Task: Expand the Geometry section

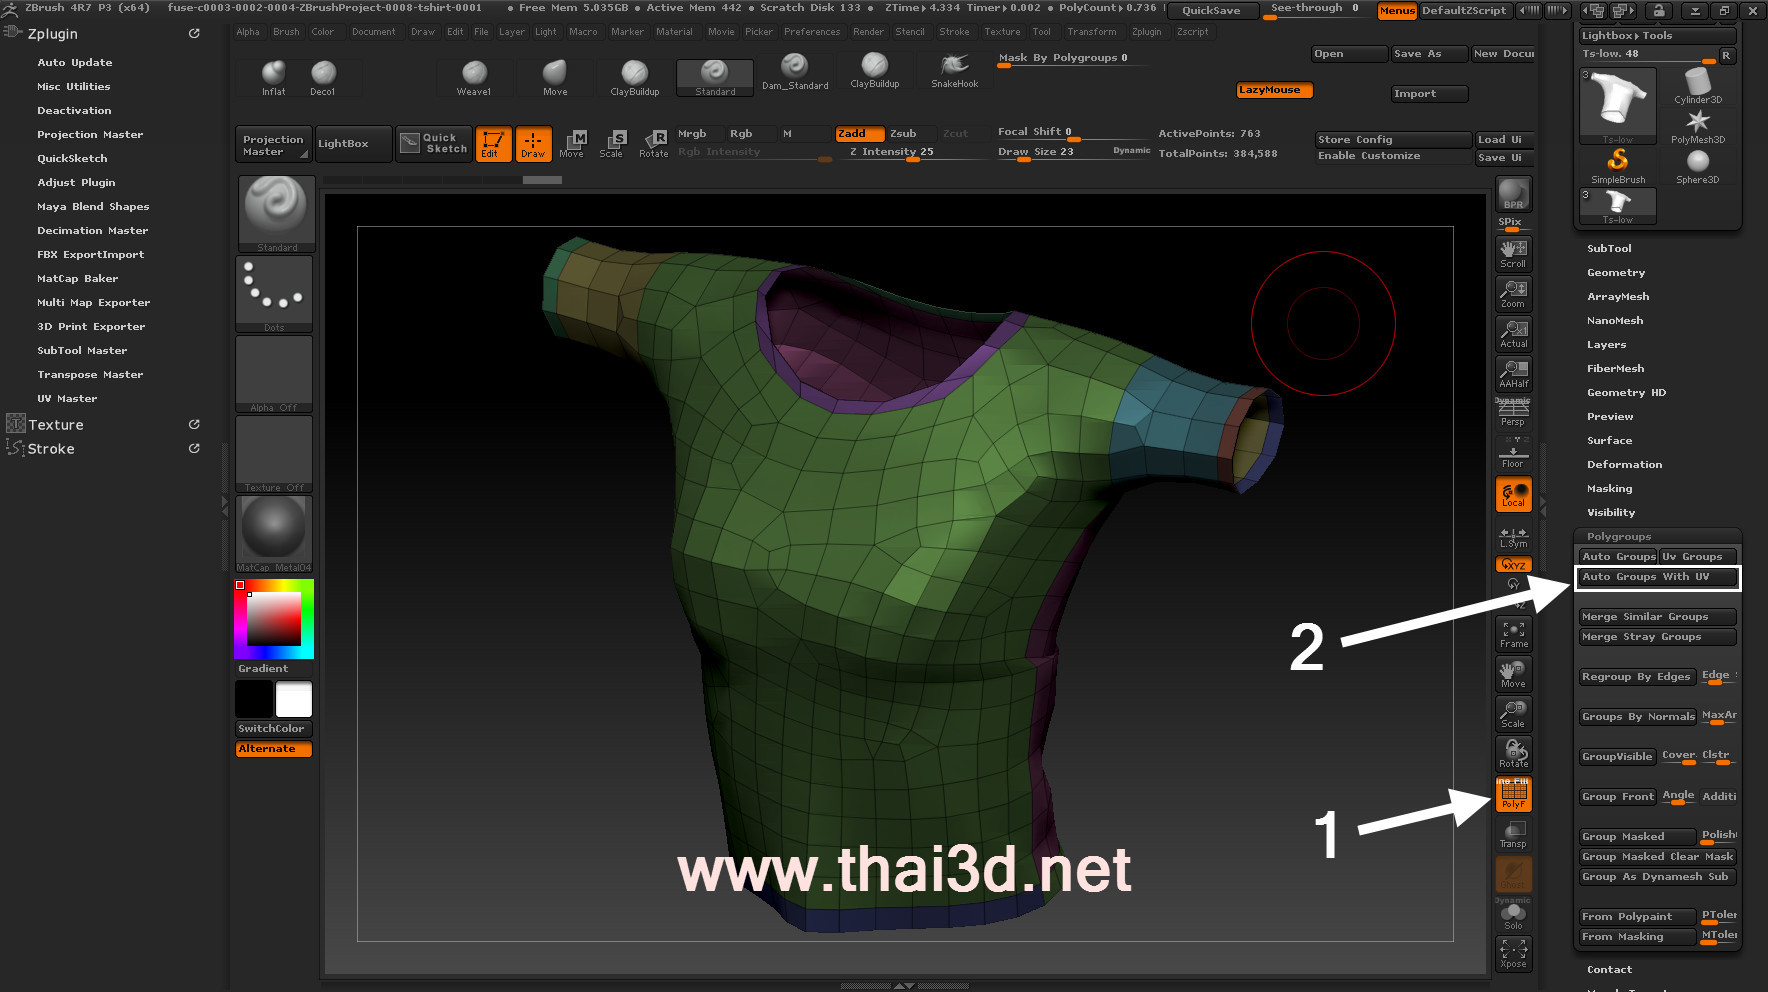Action: 1616,272
